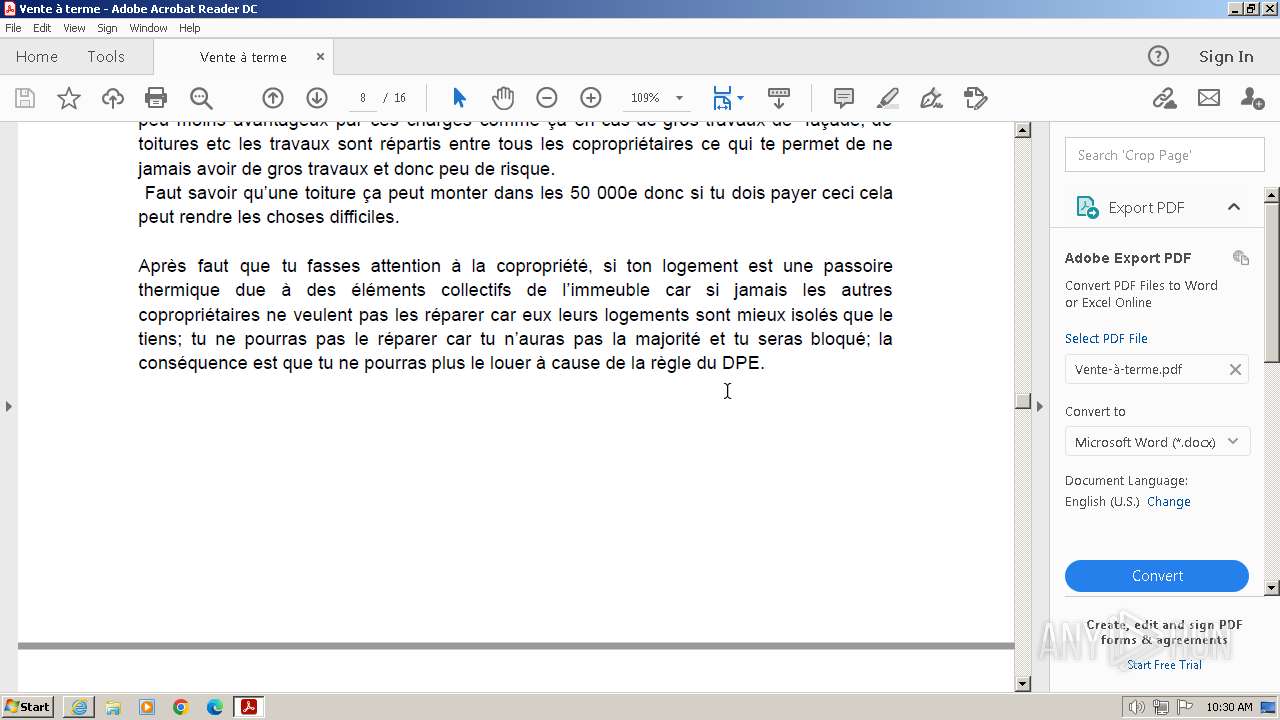Open the Help menu

(x=190, y=28)
